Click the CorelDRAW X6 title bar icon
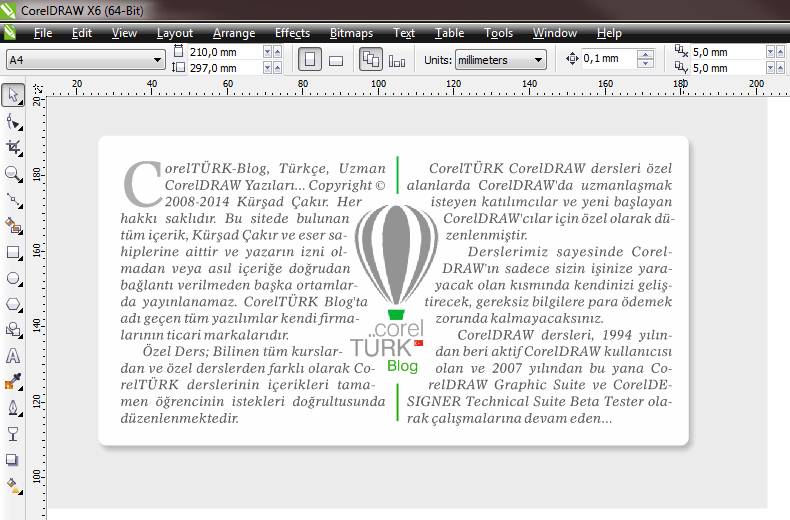 (8, 10)
